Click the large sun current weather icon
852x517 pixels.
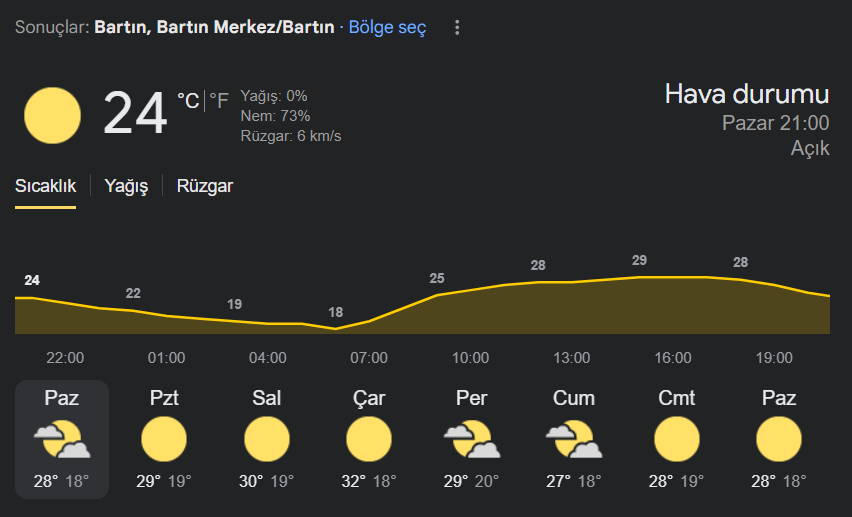point(52,115)
